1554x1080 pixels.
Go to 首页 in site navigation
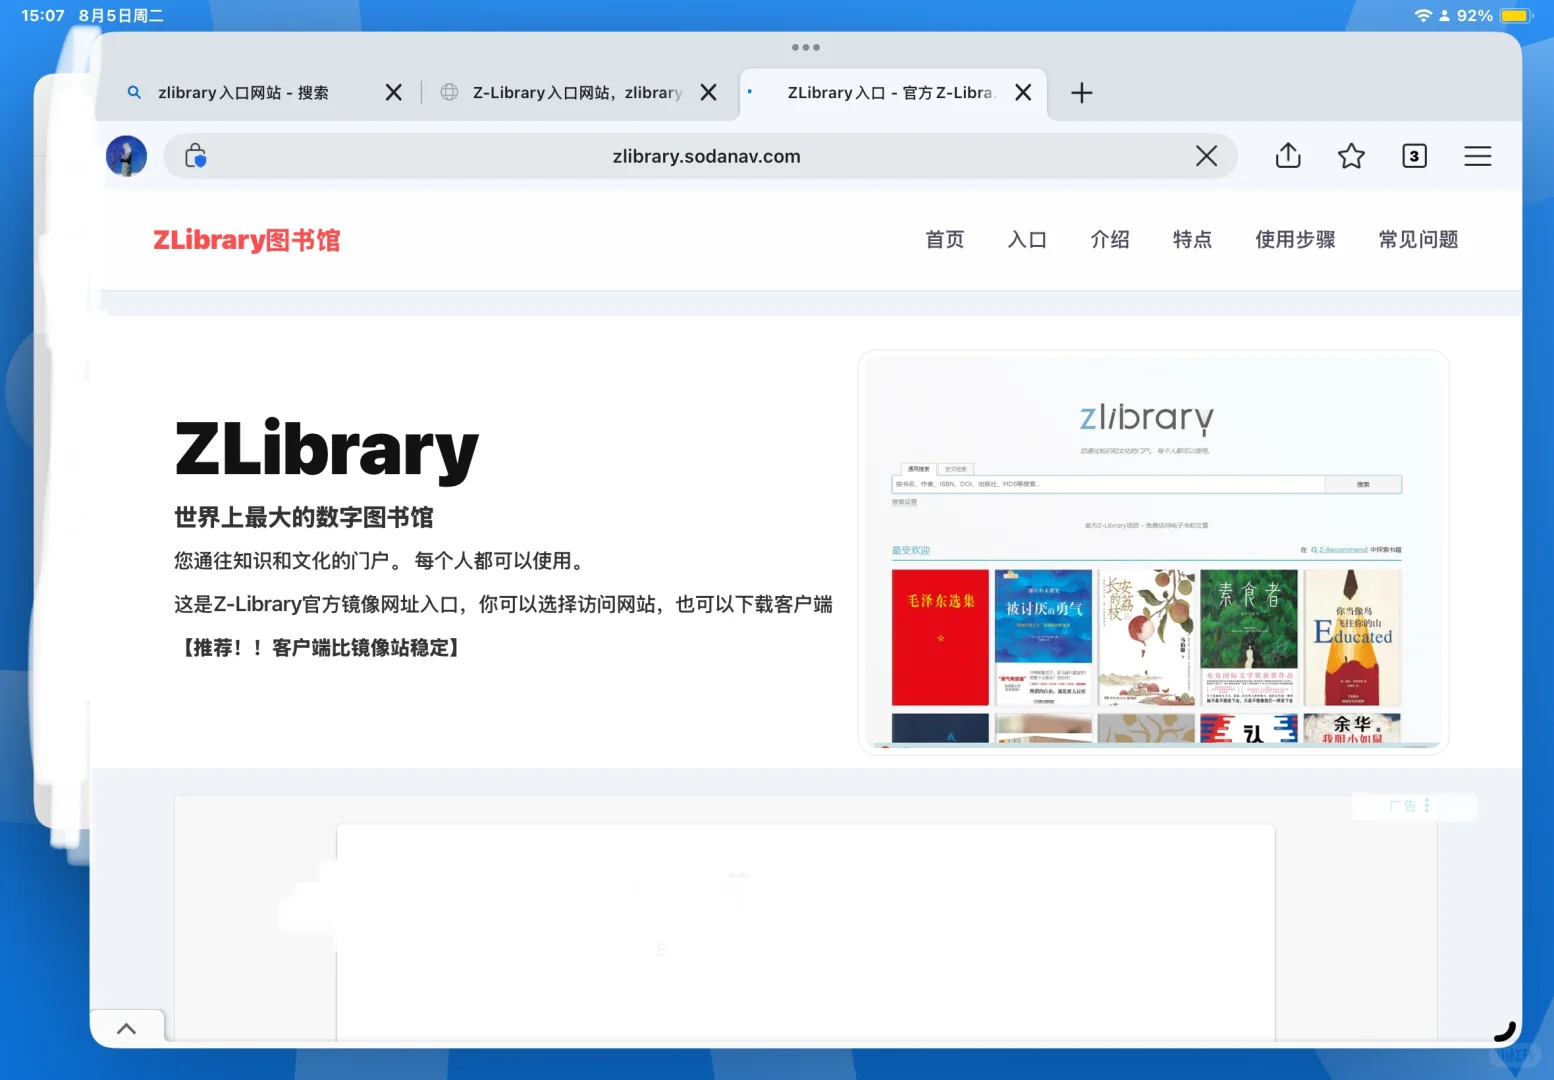[x=944, y=240]
